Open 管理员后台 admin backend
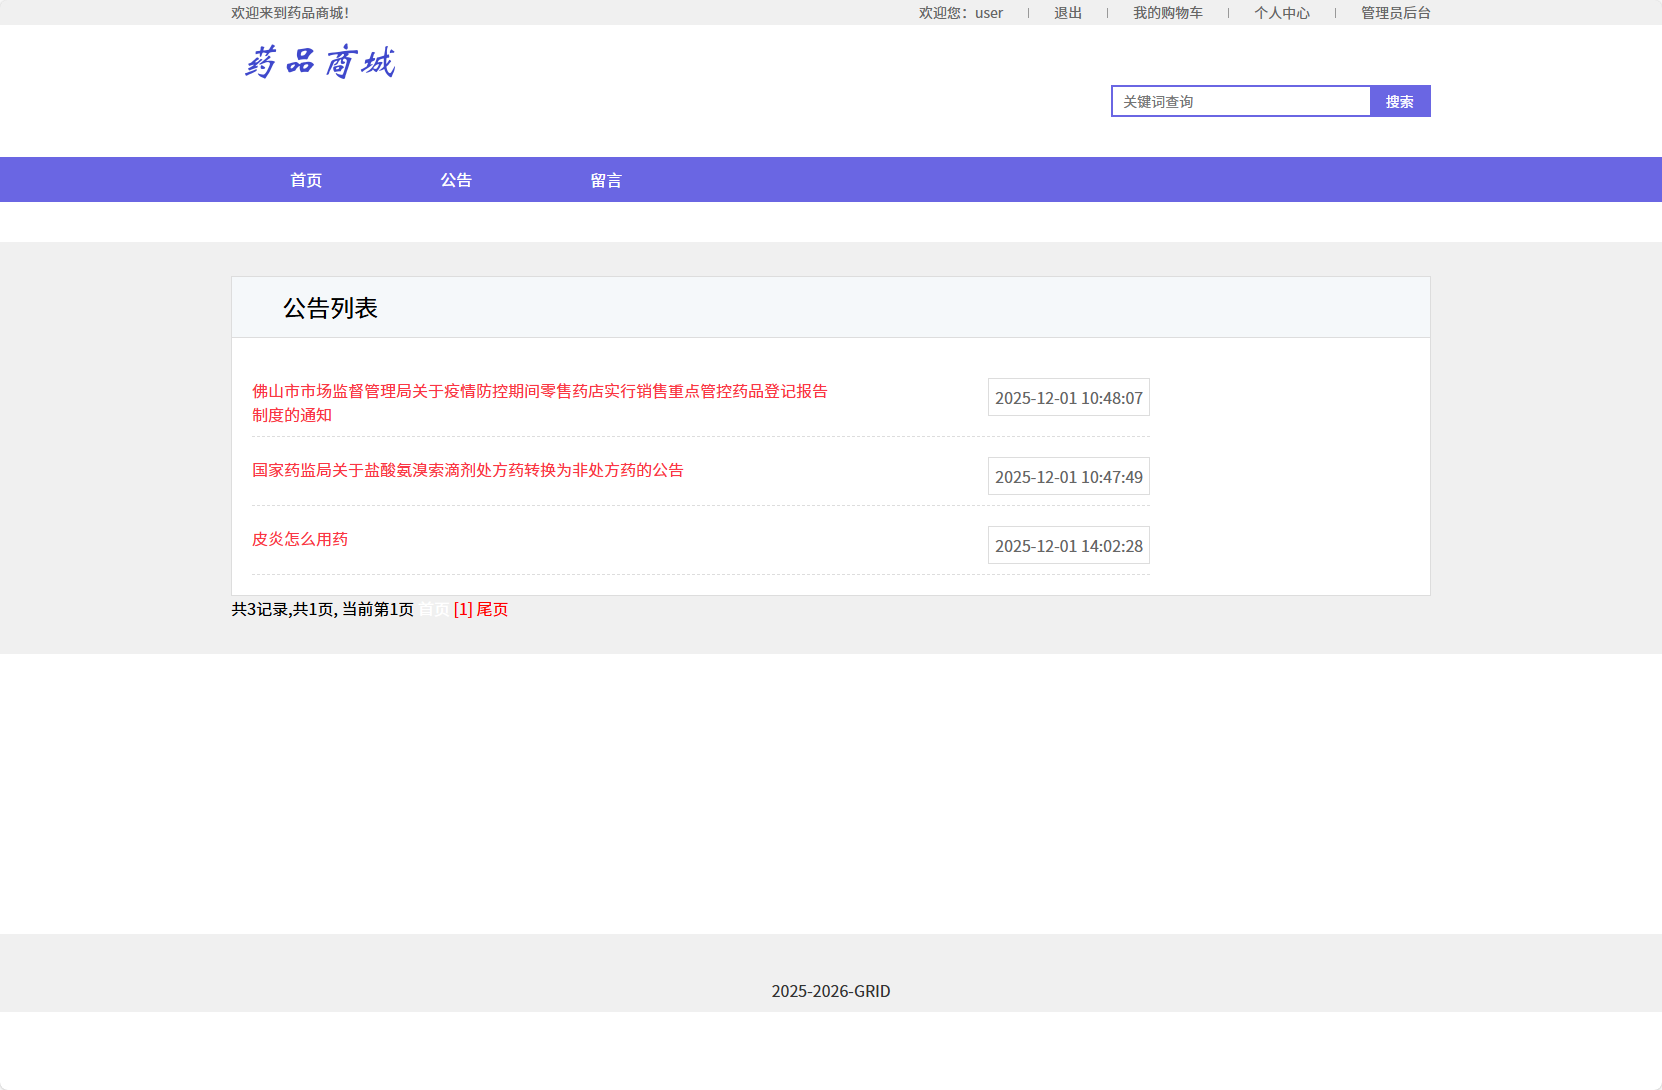The height and width of the screenshot is (1090, 1662). click(x=1392, y=12)
